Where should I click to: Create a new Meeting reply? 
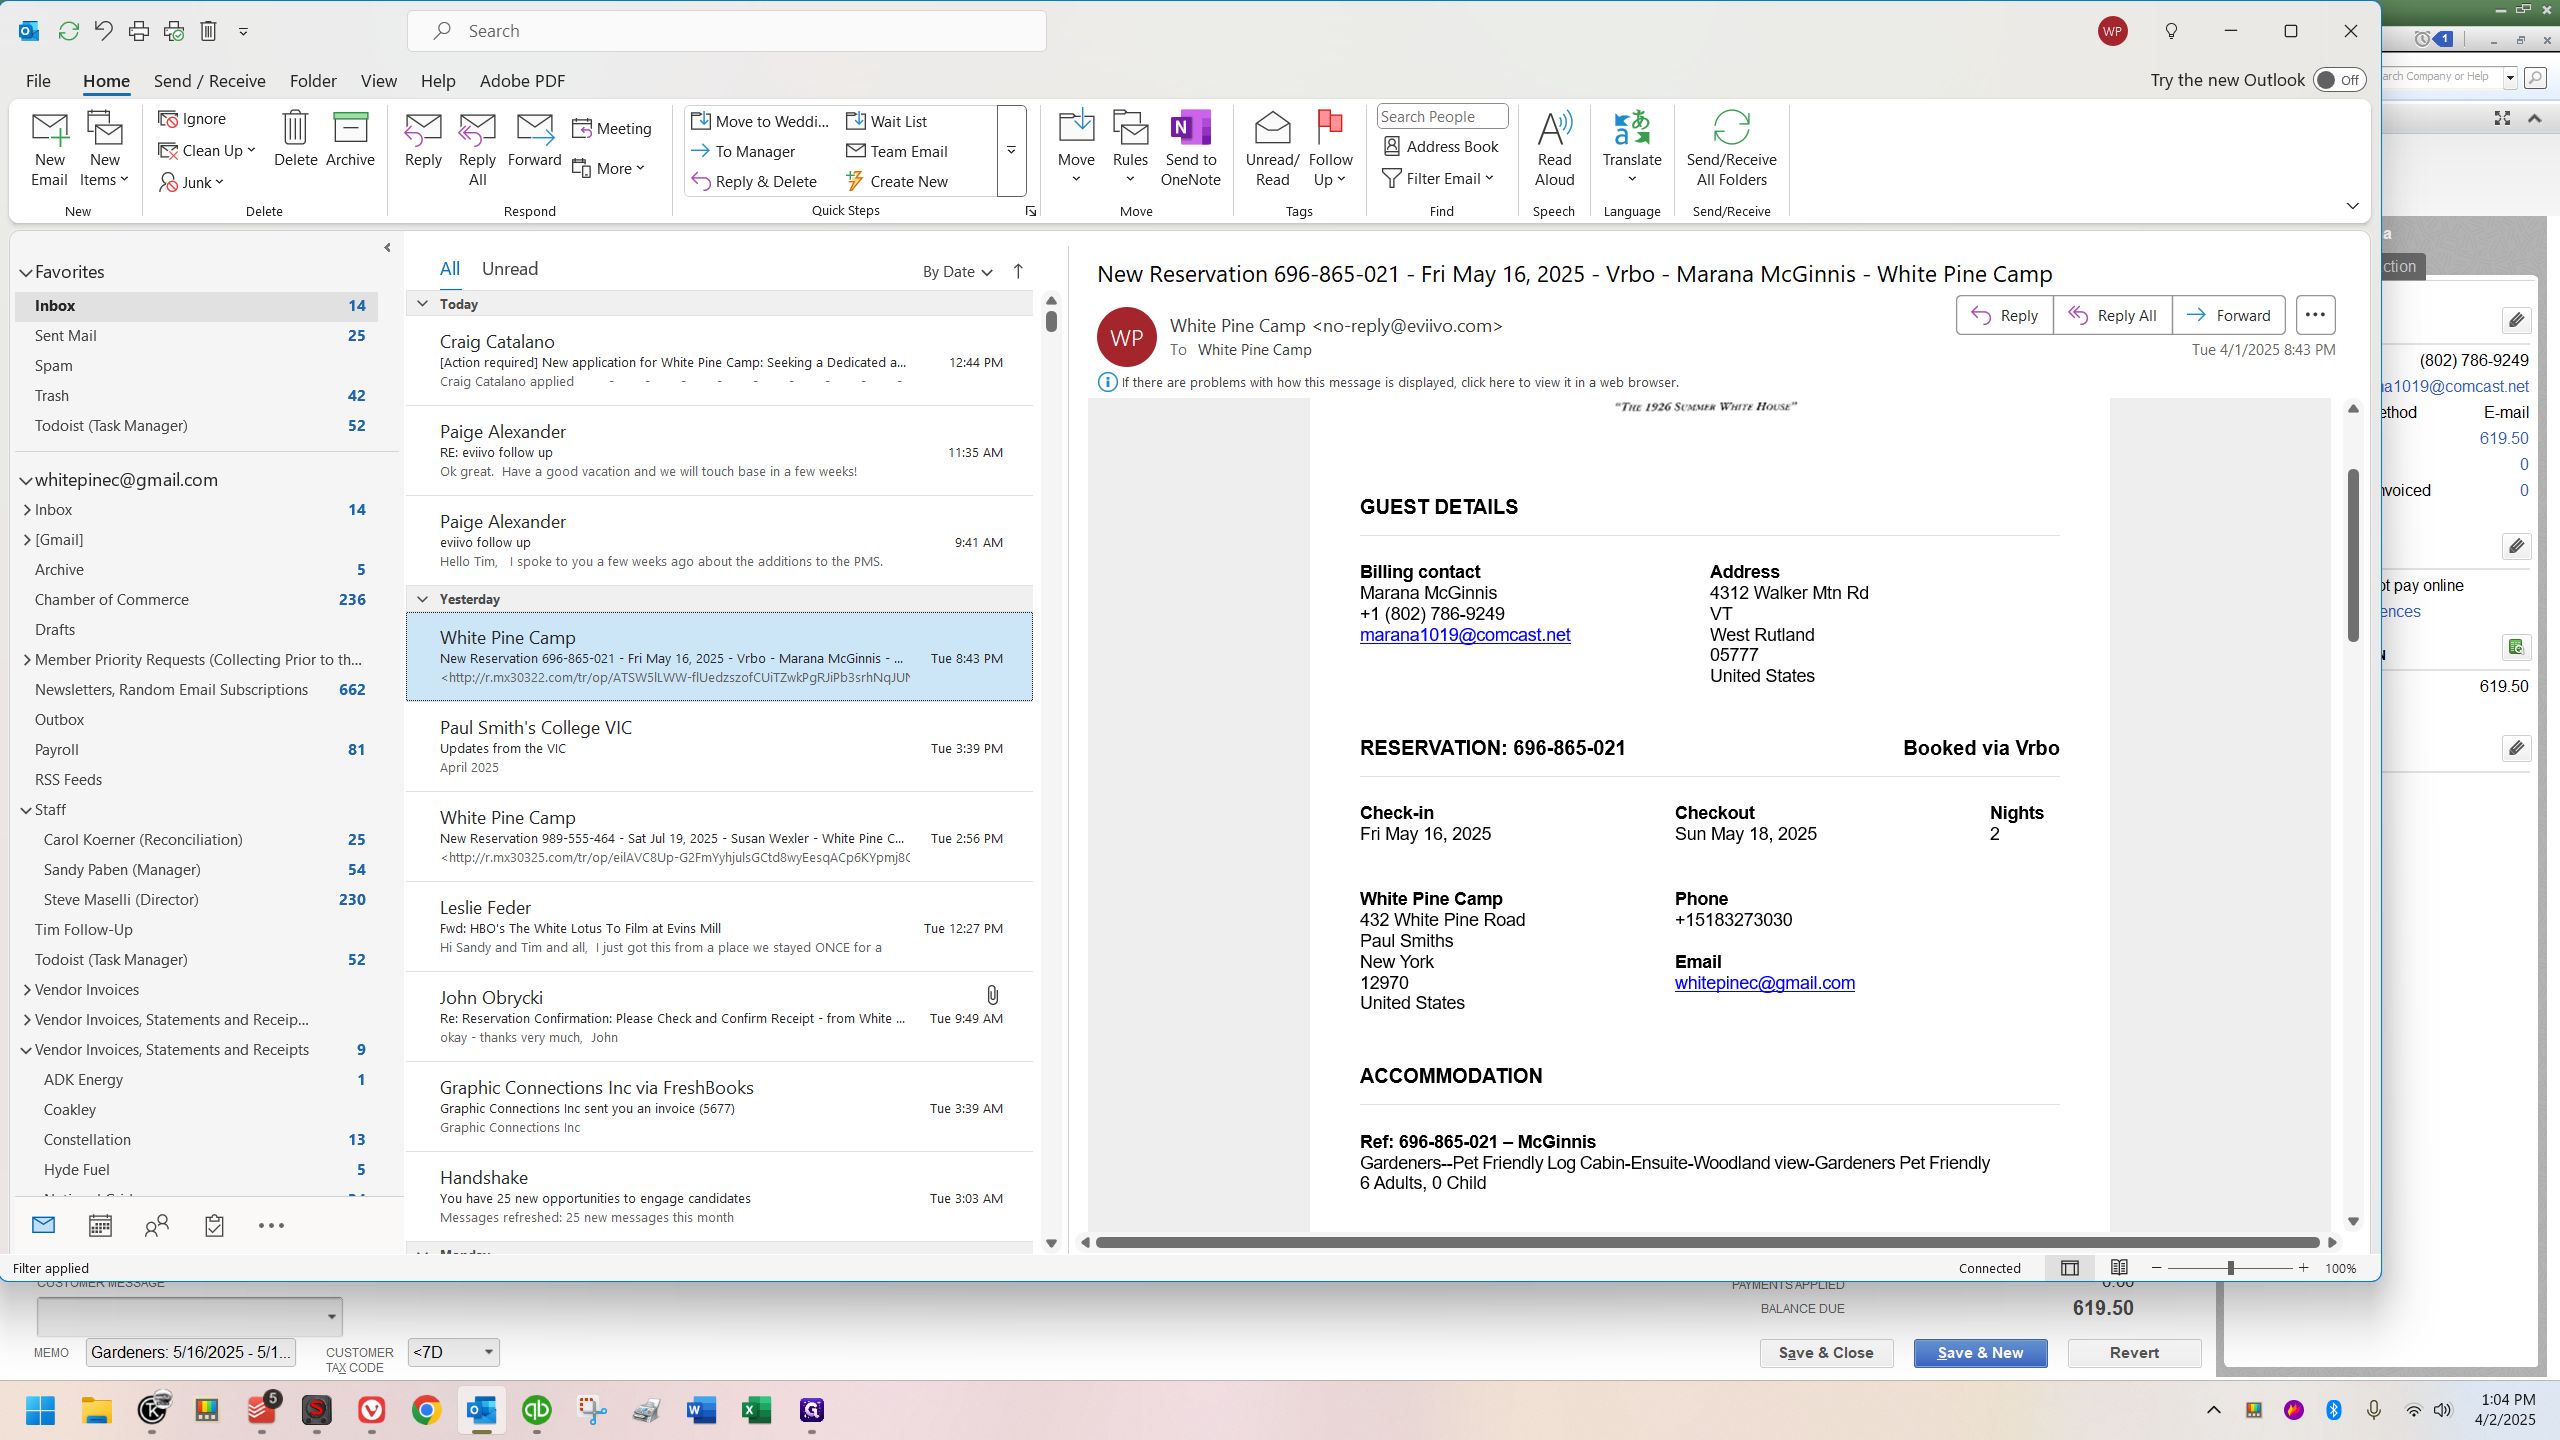612,128
